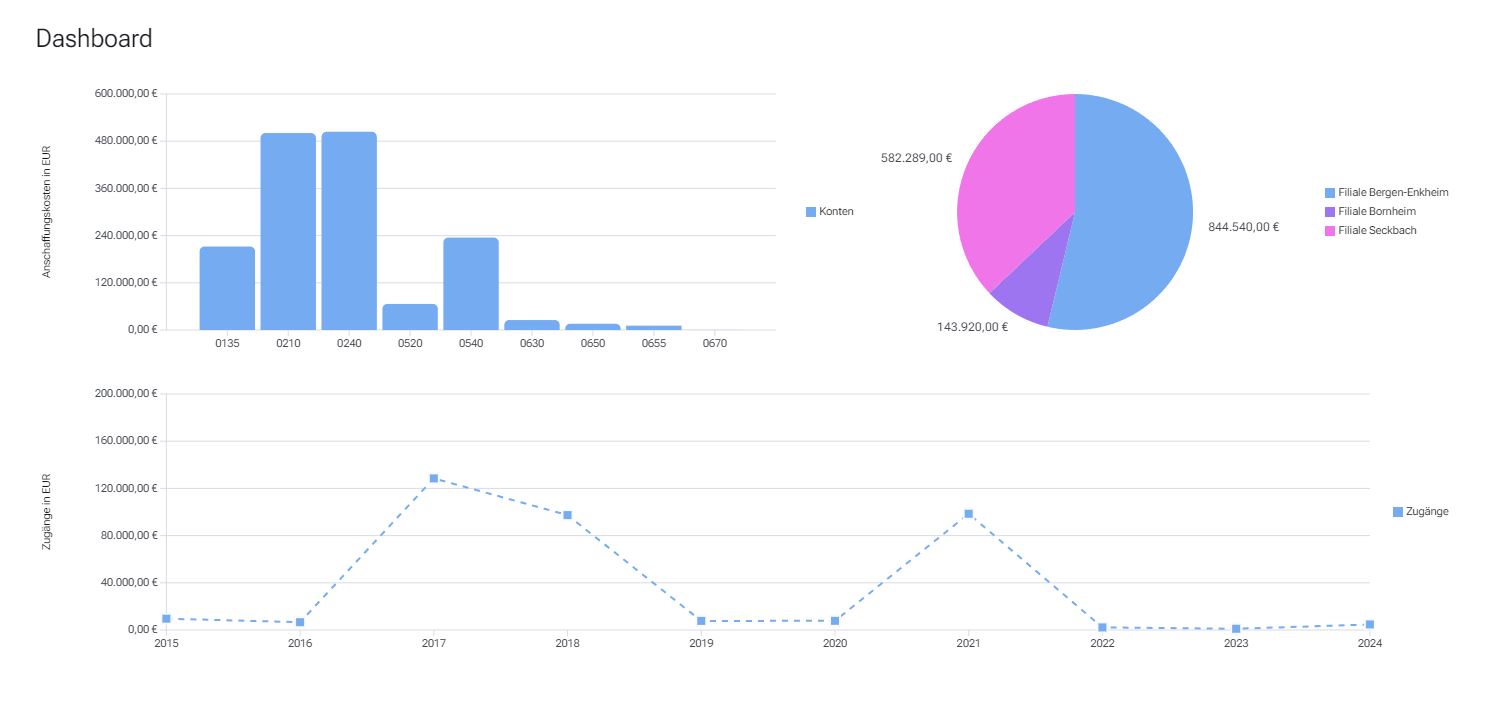Click the 0240 account bar
Image resolution: width=1503 pixels, height=726 pixels.
coord(349,231)
